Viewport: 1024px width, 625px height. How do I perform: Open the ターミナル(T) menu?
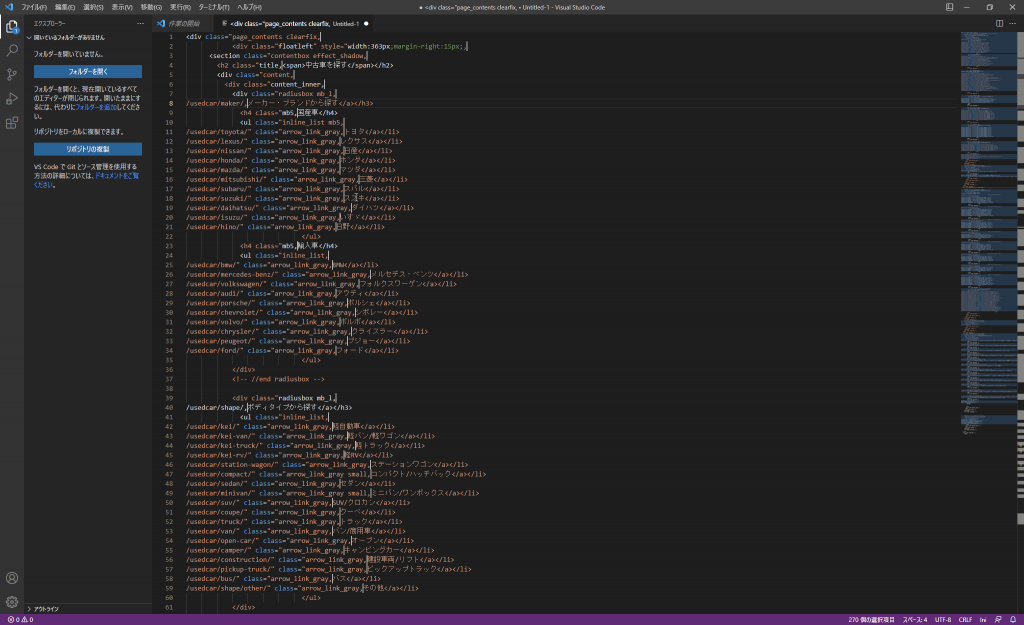(214, 7)
